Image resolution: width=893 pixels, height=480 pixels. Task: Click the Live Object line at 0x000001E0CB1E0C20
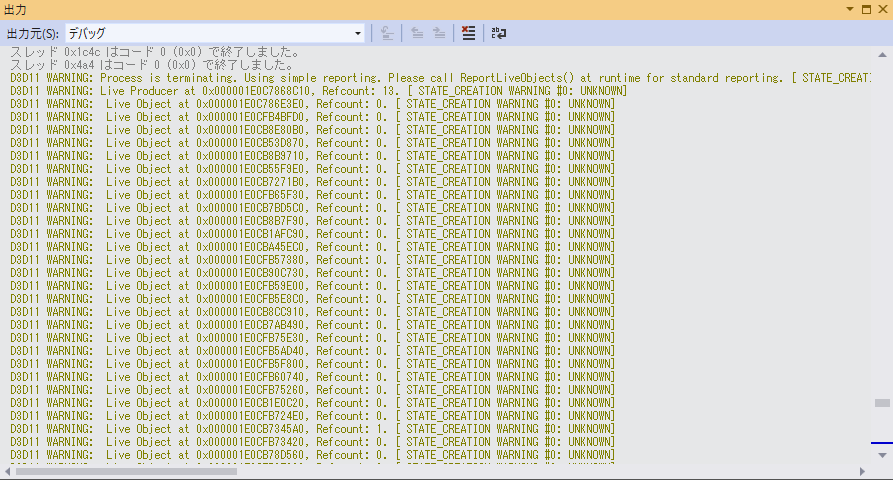[x=313, y=403]
